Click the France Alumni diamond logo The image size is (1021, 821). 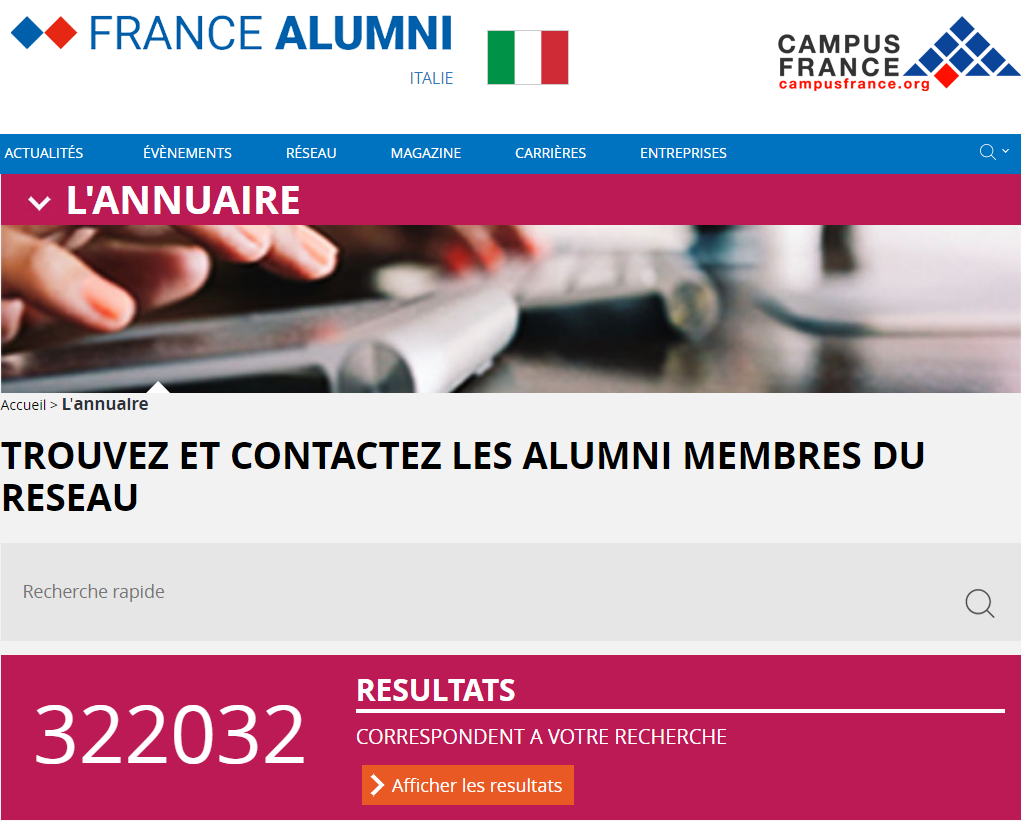44,34
